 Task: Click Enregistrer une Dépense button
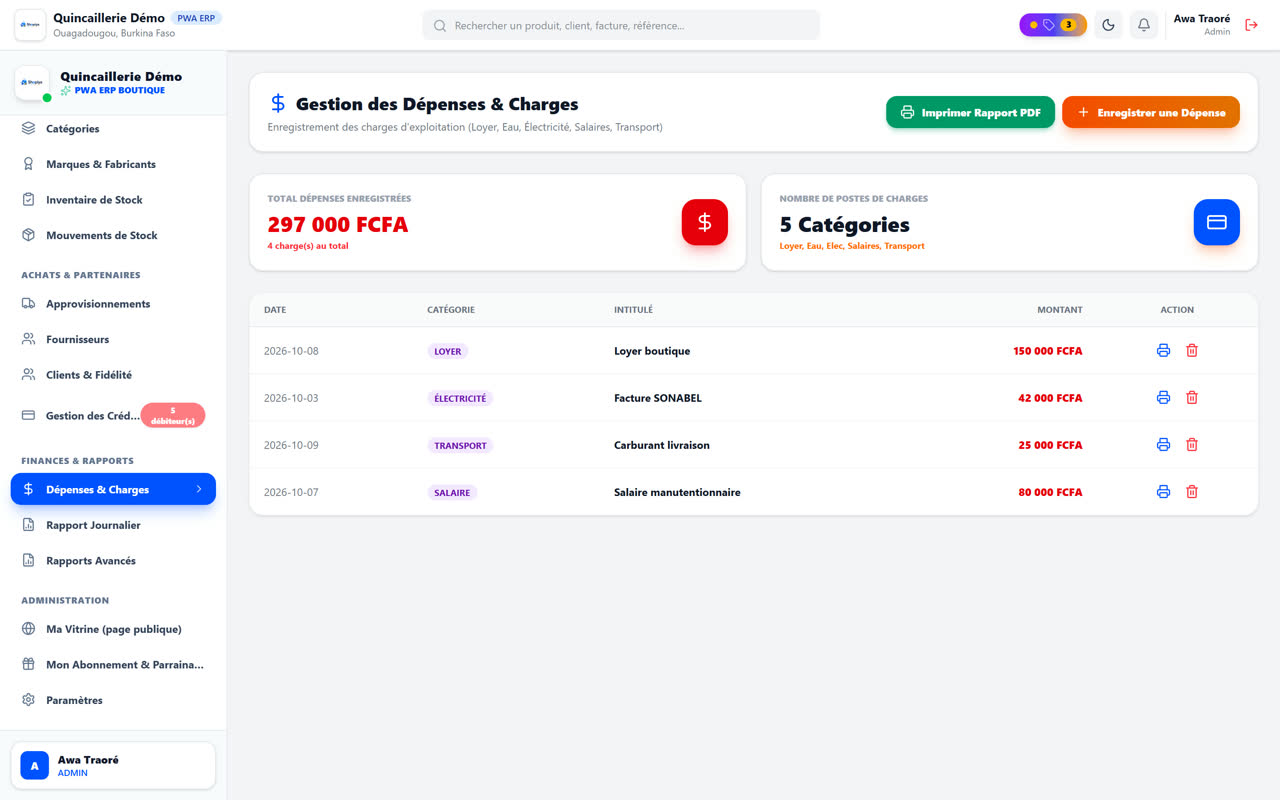1151,113
